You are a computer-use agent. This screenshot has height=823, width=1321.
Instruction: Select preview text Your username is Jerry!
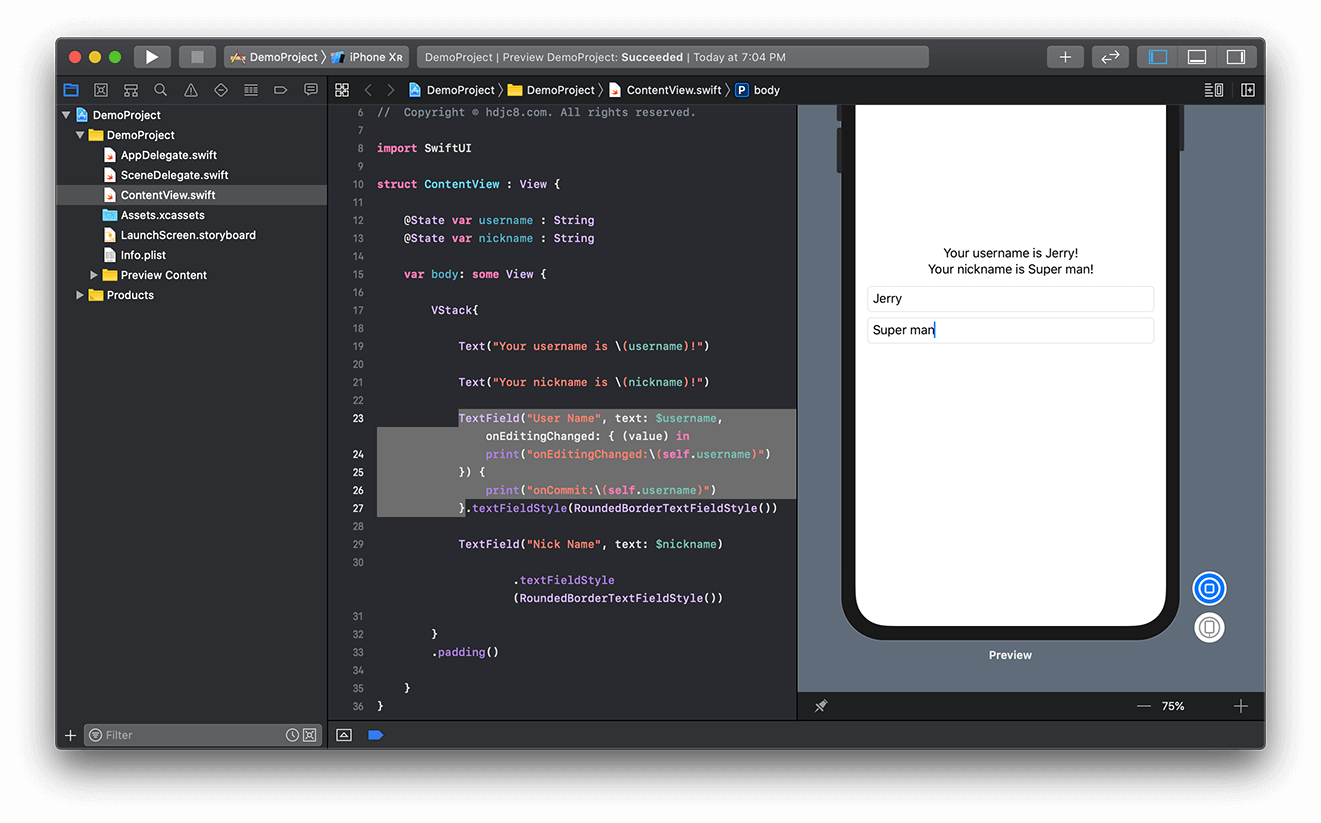1010,253
